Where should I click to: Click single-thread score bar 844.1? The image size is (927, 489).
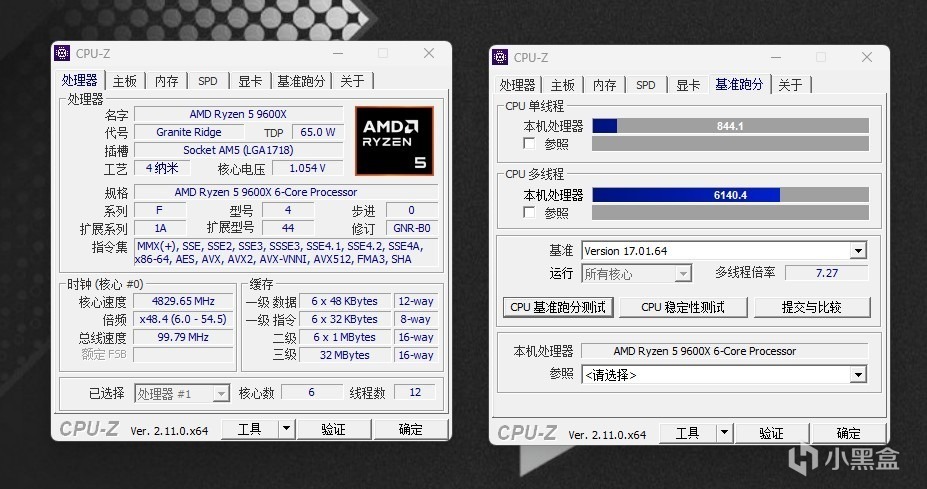coord(730,125)
